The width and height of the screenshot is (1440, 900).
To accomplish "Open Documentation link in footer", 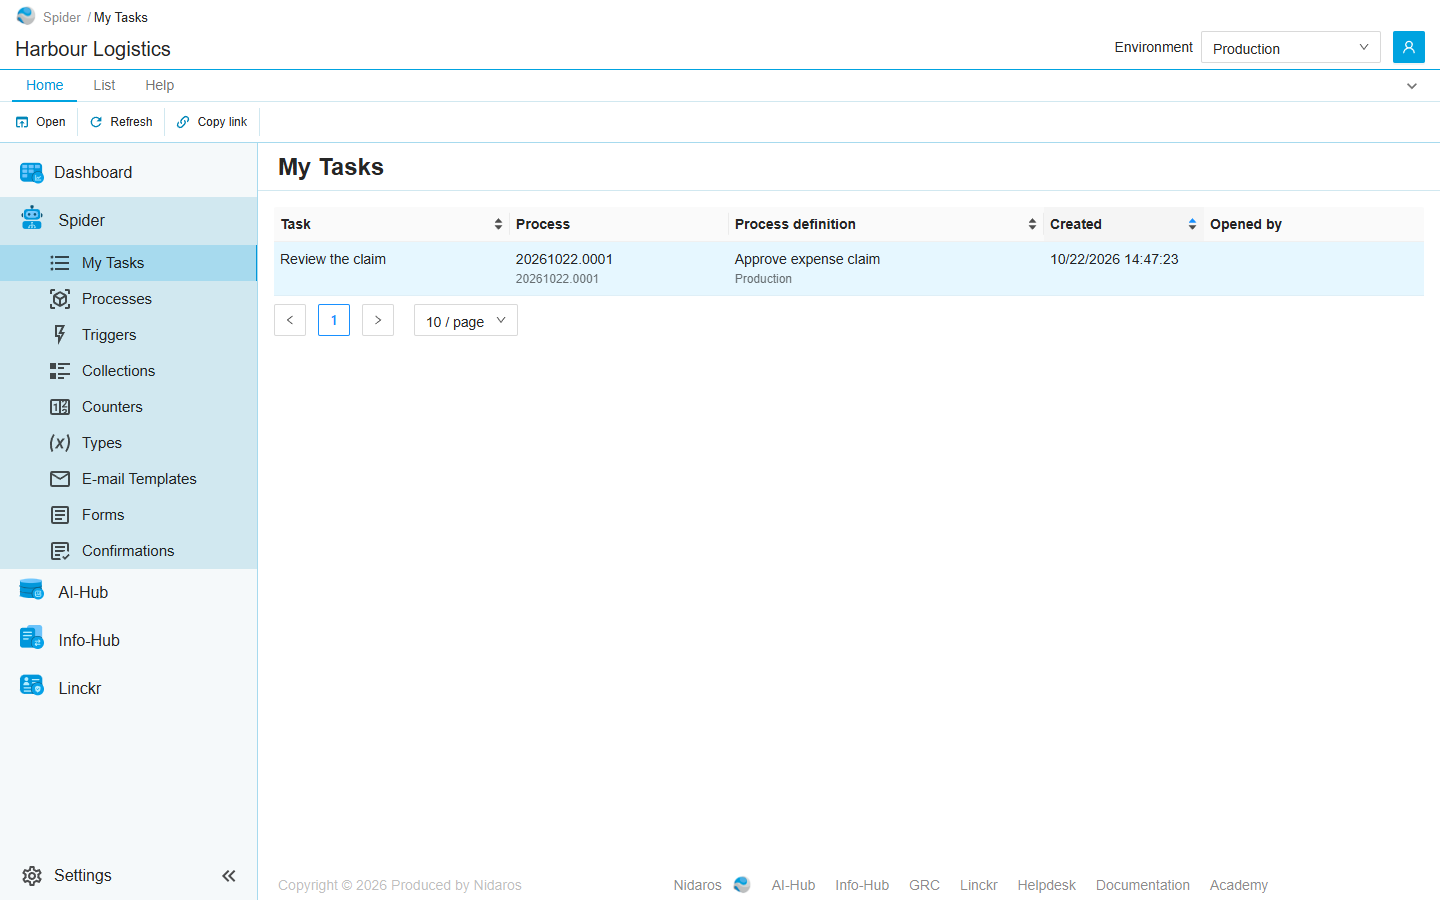I will 1143,885.
